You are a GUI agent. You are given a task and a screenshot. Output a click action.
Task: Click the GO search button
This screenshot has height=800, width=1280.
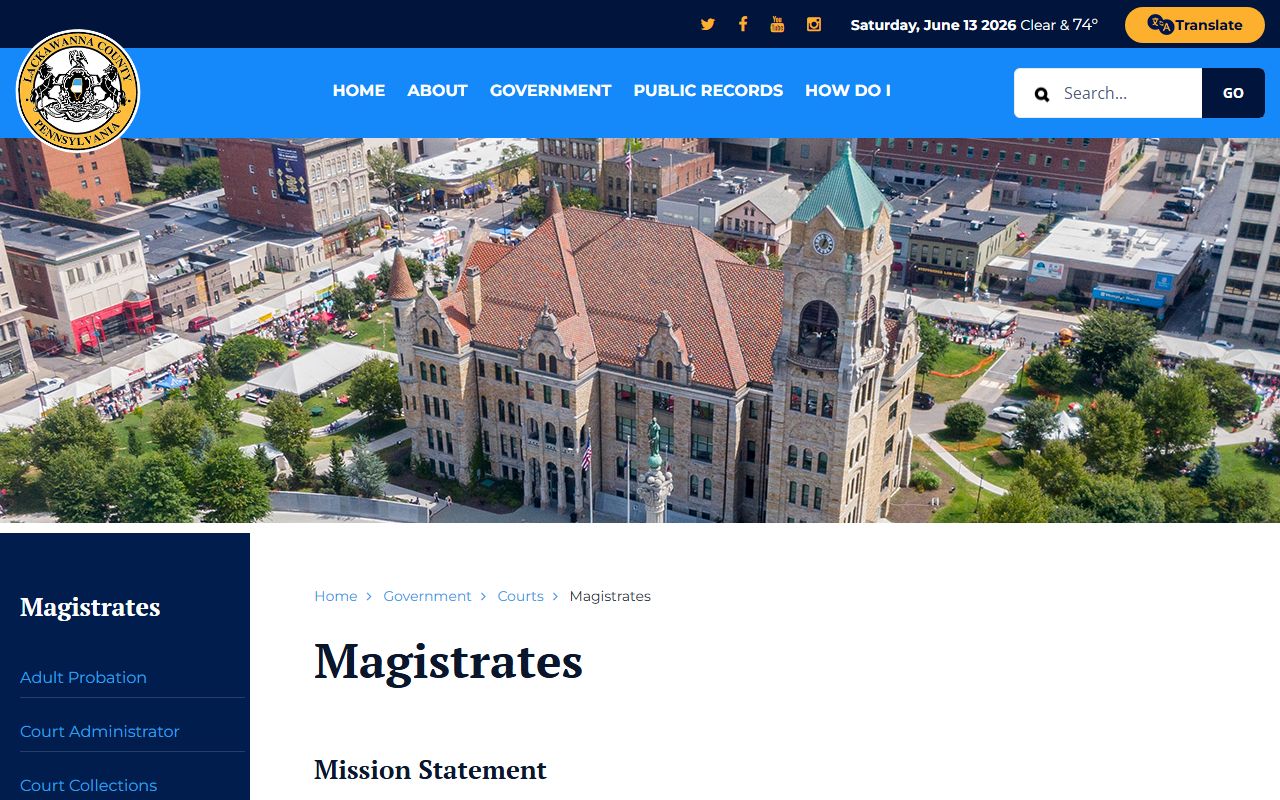pos(1233,93)
